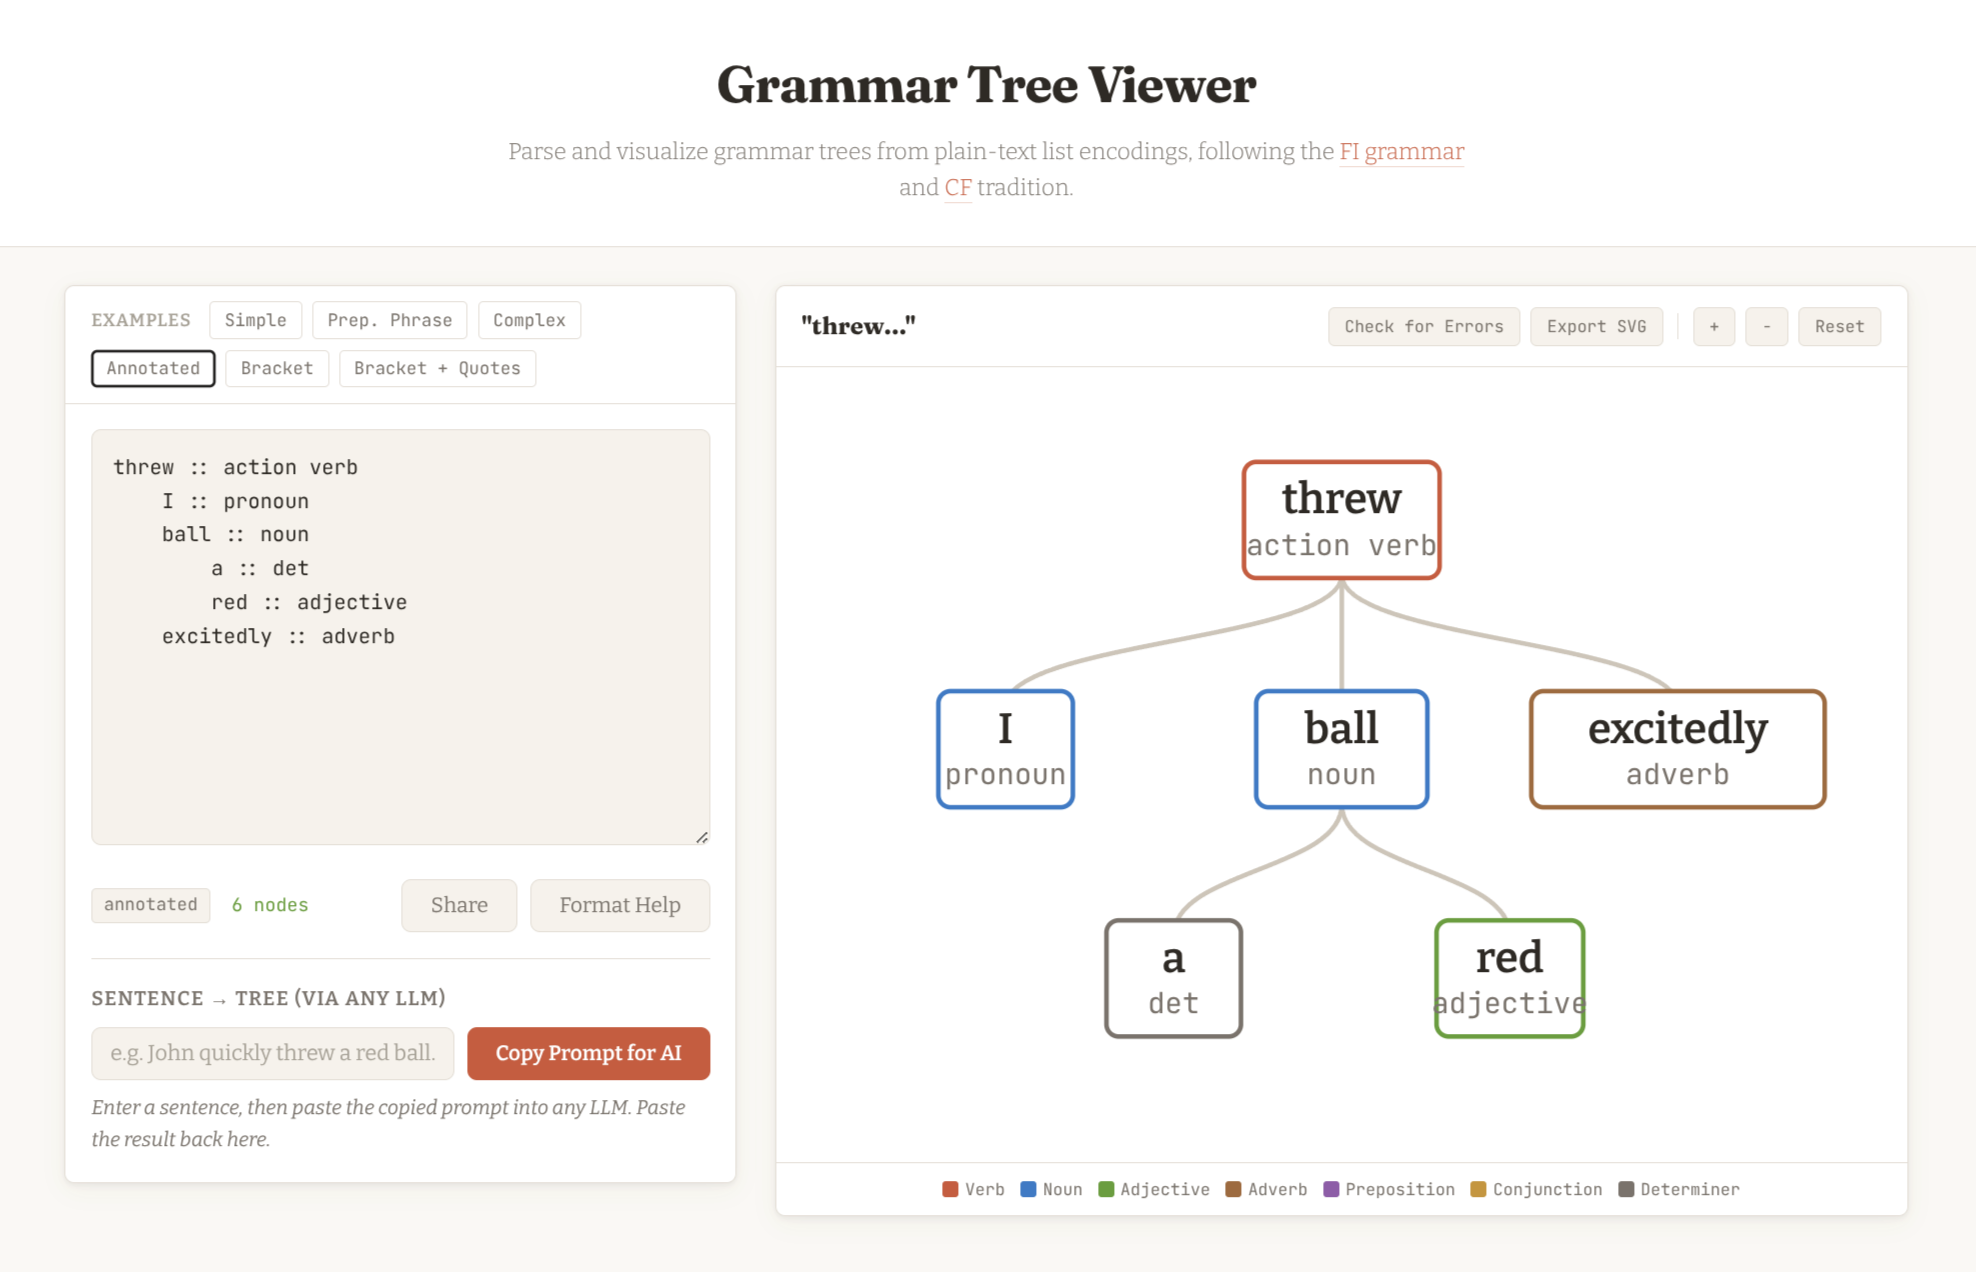The image size is (1976, 1272).
Task: Select the 'a' determiner node
Action: click(1173, 978)
